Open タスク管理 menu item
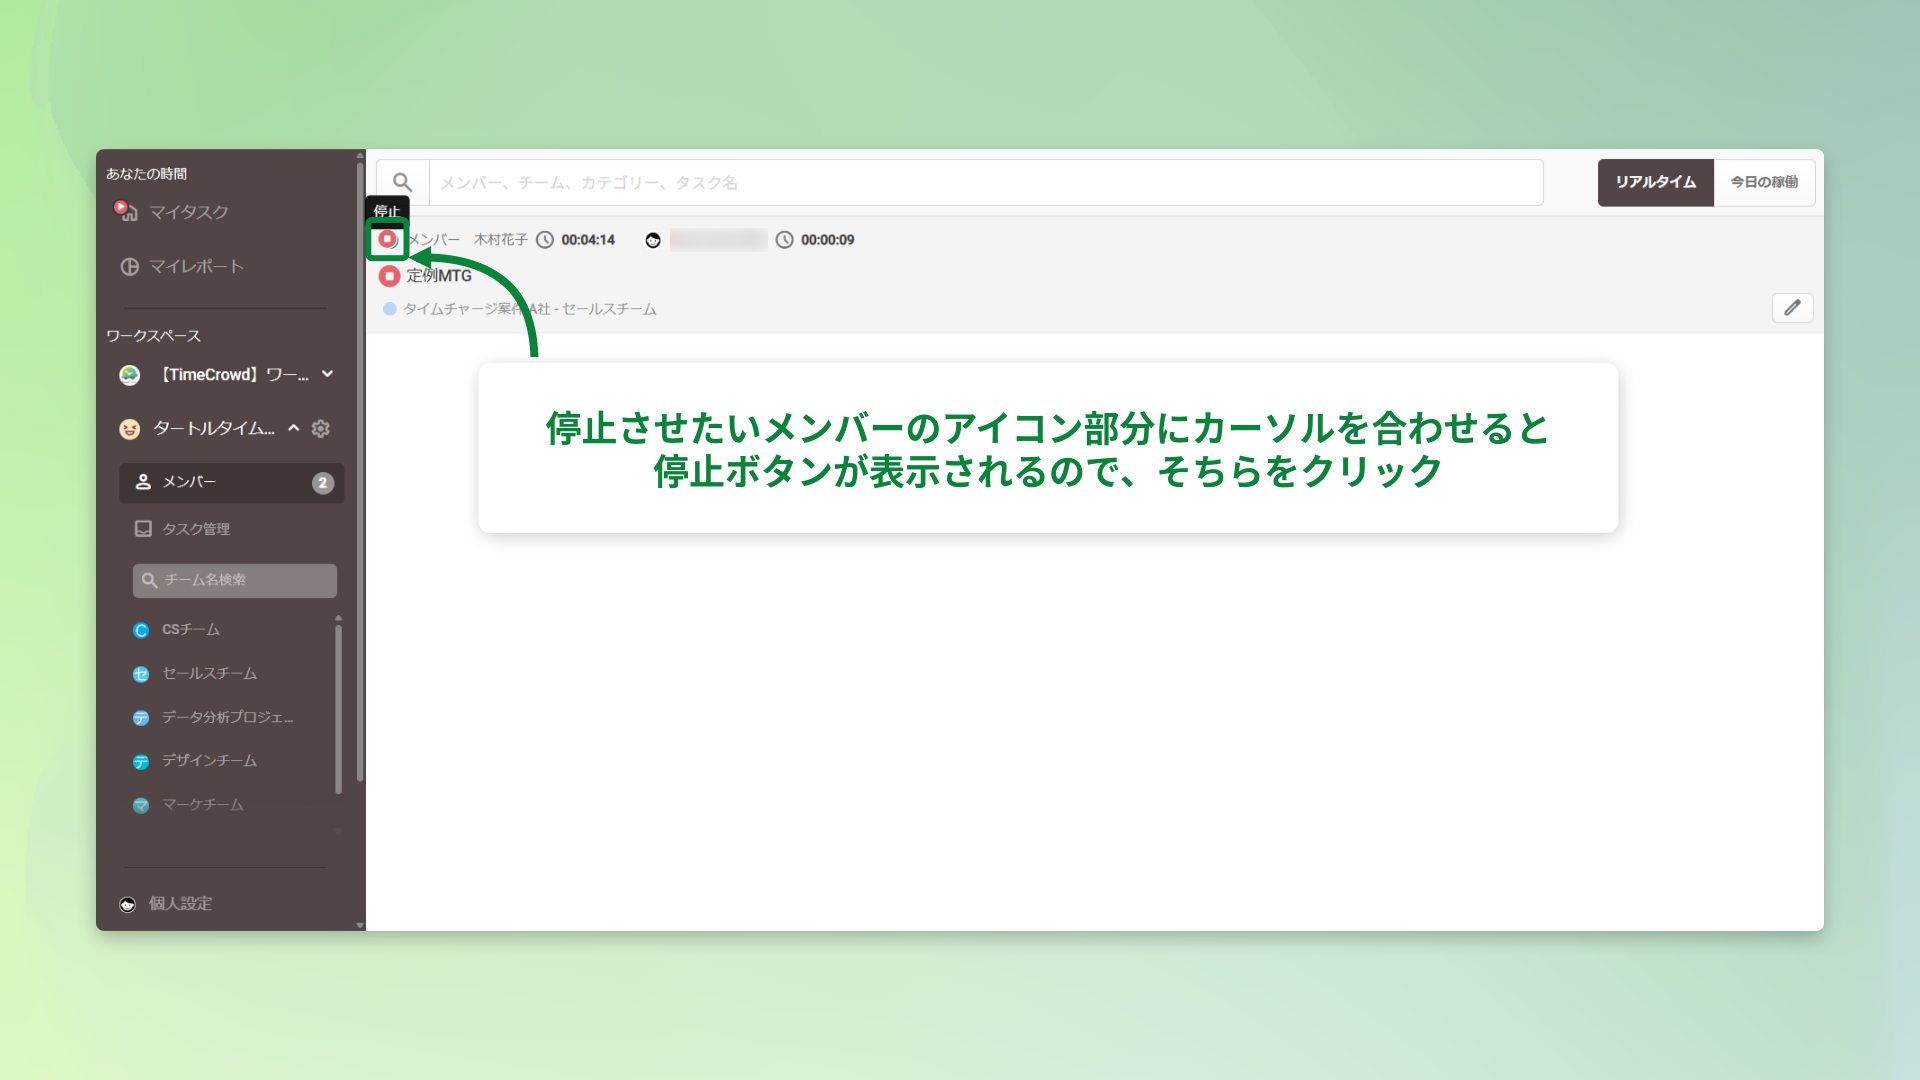 pyautogui.click(x=196, y=529)
